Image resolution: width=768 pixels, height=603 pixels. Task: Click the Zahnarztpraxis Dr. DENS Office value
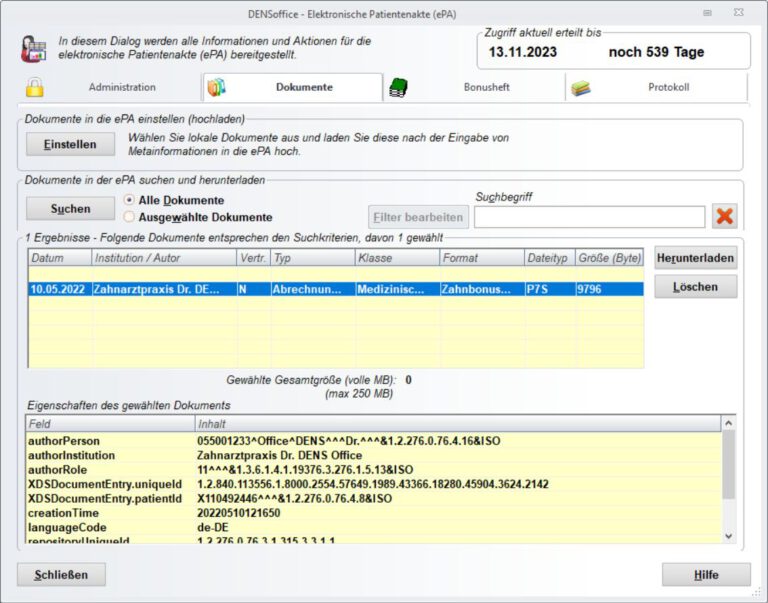coord(280,455)
